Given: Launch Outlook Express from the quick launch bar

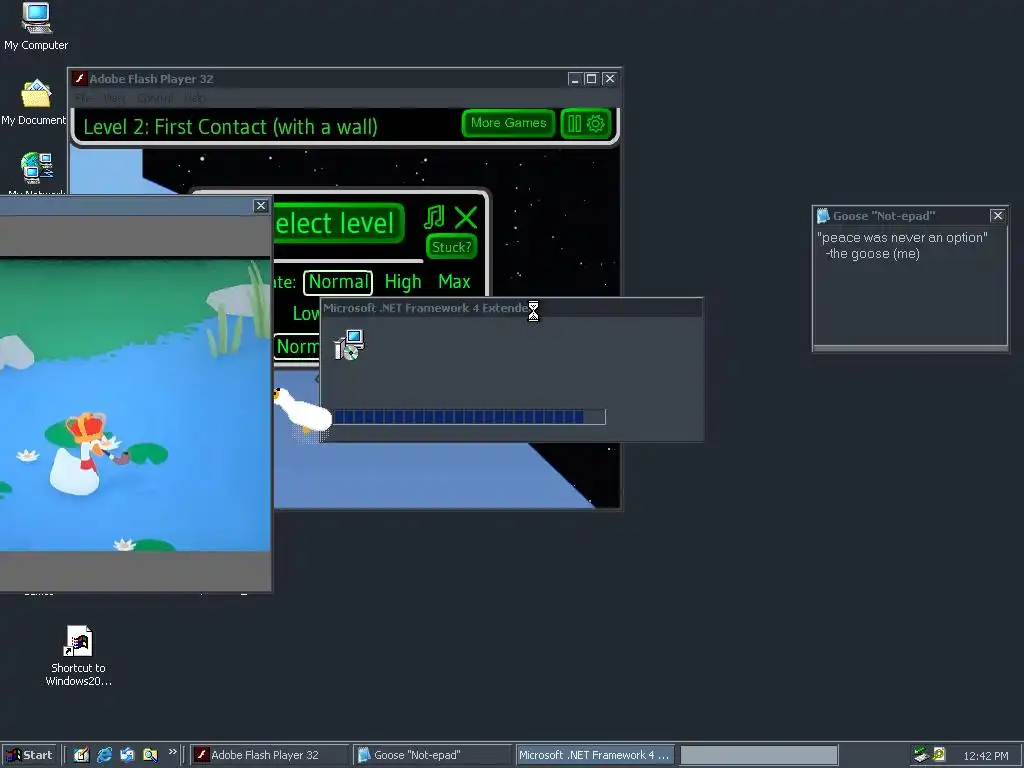Looking at the screenshot, I should click(x=127, y=755).
